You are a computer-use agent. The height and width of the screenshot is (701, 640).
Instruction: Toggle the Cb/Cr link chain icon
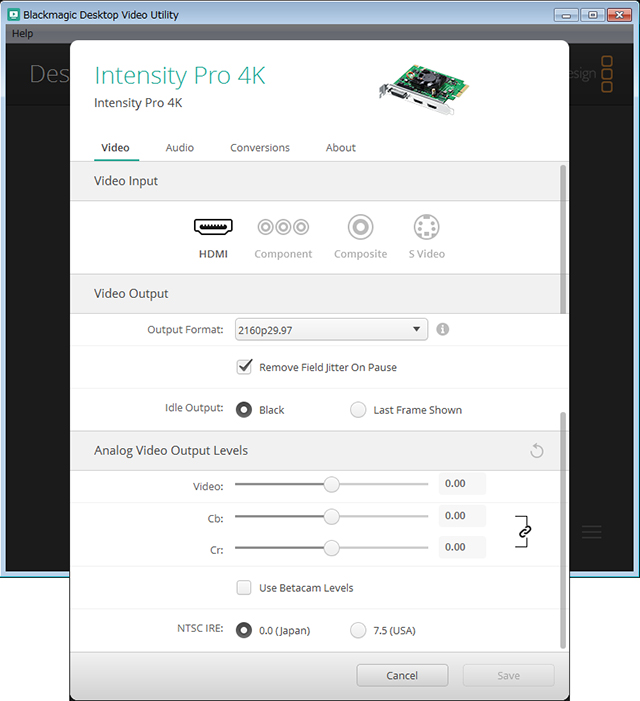[x=524, y=531]
